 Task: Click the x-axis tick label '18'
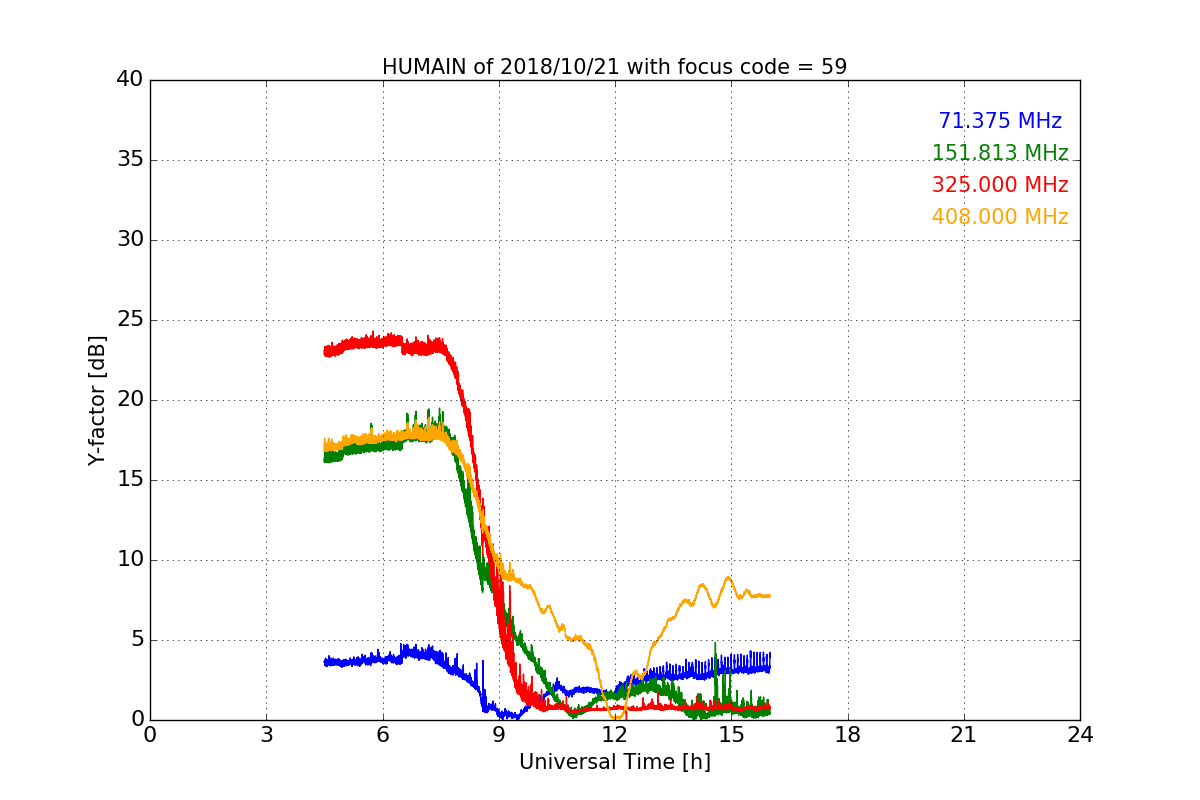click(848, 734)
